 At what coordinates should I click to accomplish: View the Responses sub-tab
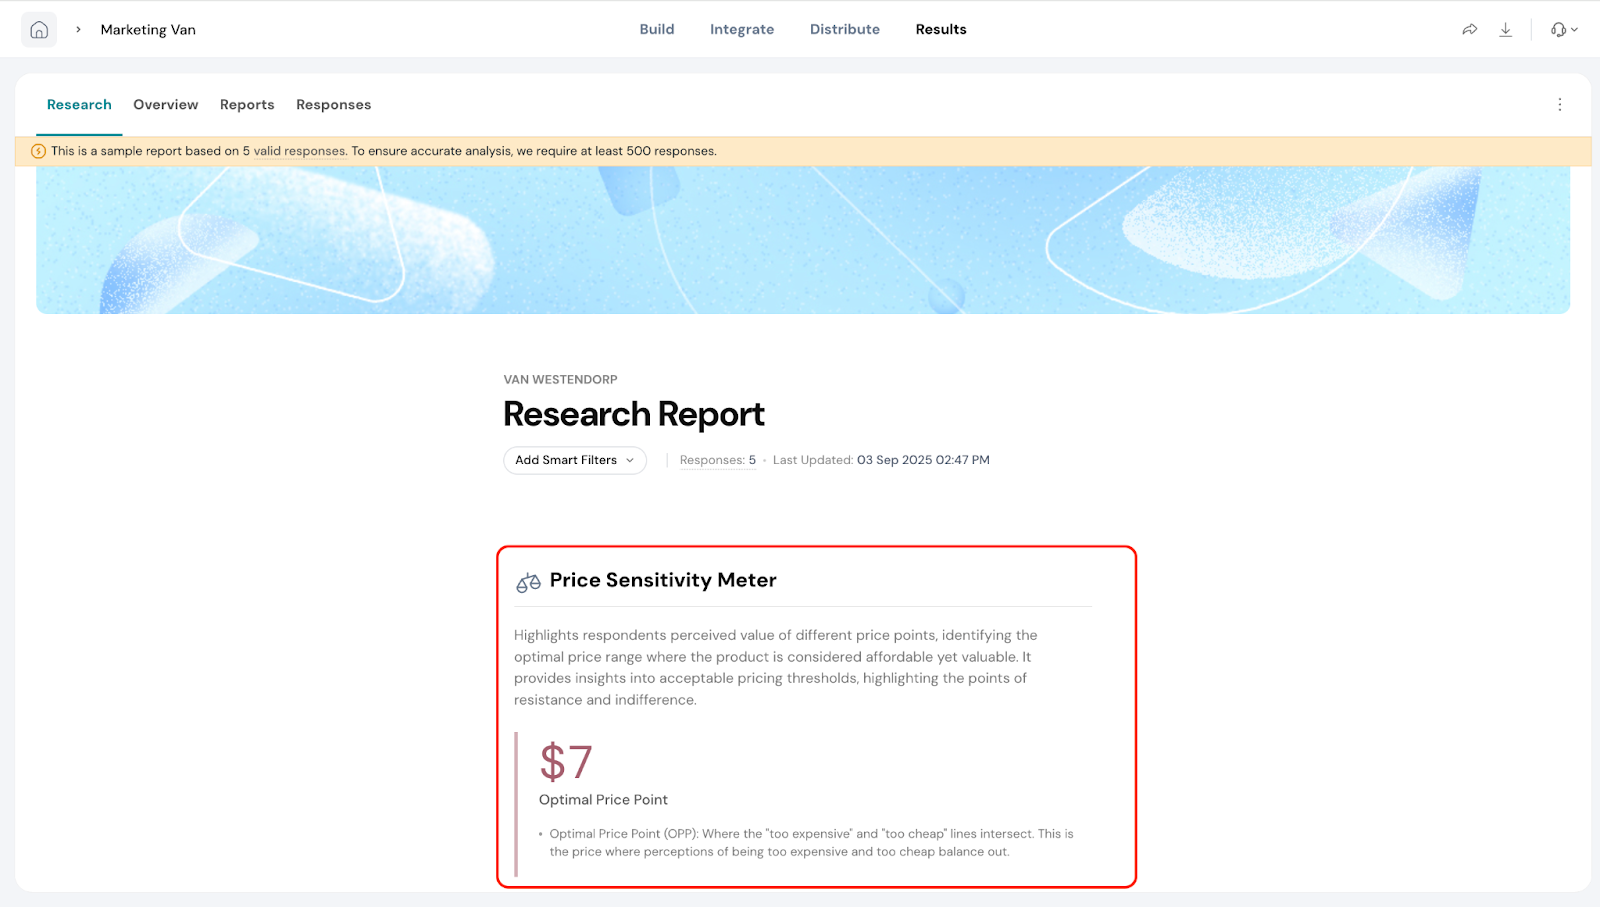333,105
